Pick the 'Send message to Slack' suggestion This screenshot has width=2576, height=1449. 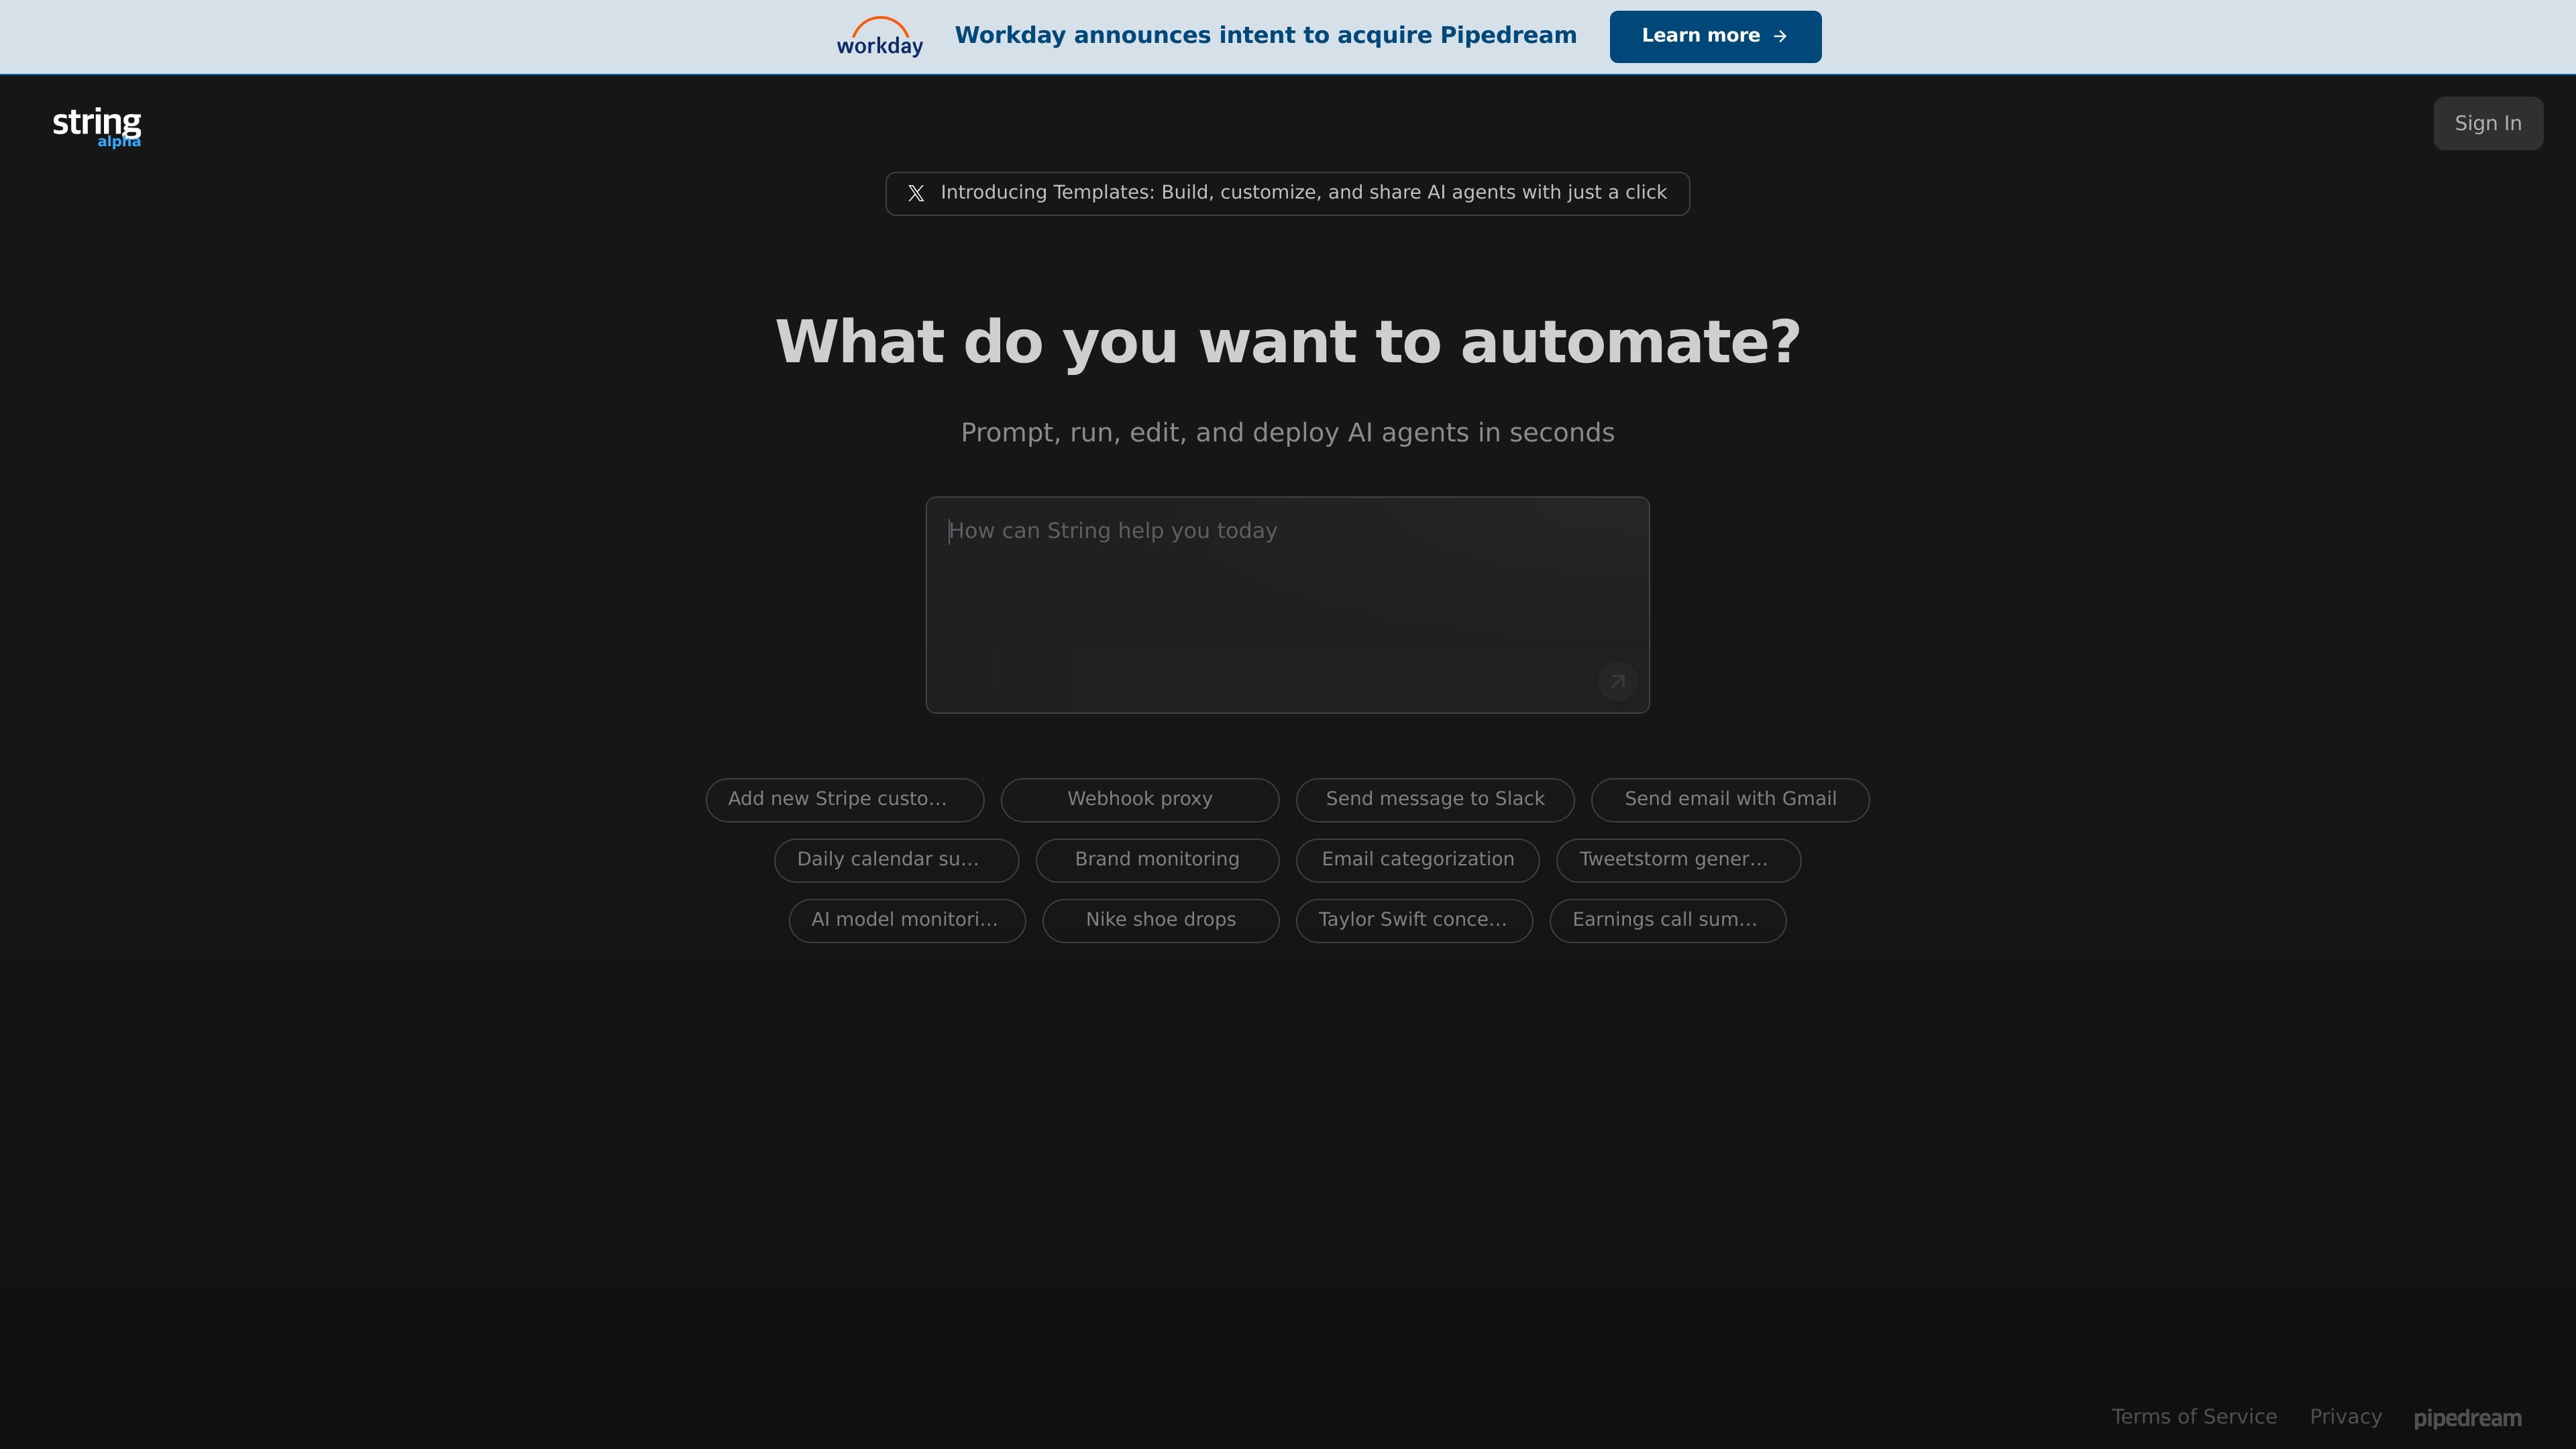click(1435, 800)
